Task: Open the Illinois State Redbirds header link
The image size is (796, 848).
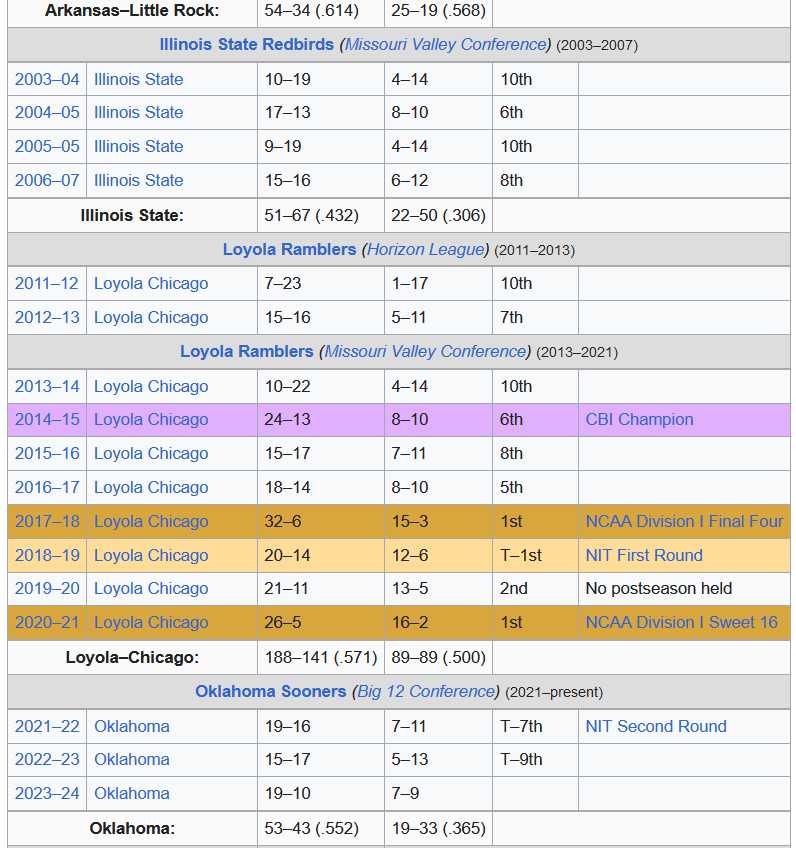Action: 246,44
